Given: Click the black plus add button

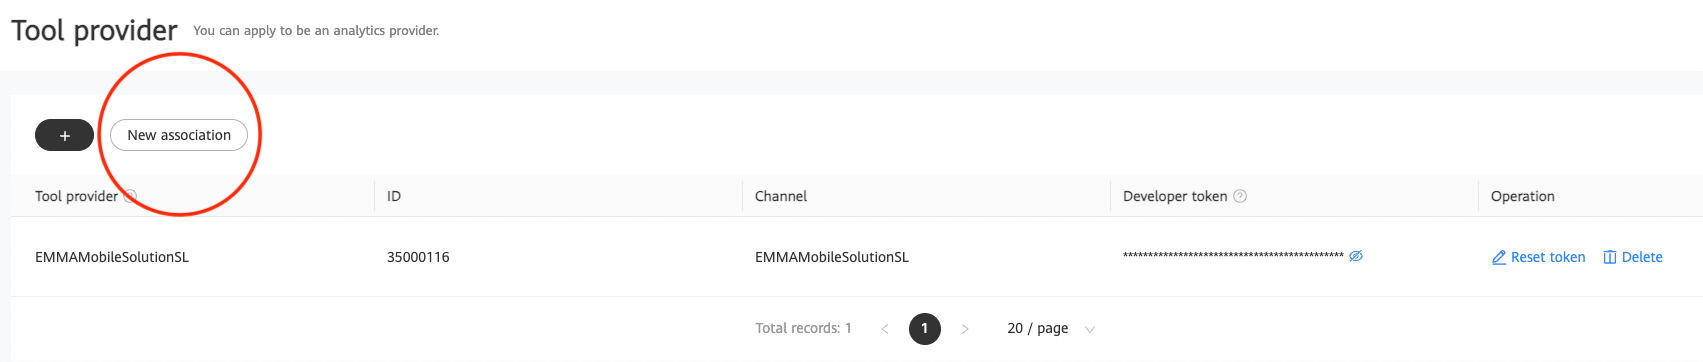Looking at the screenshot, I should (64, 135).
